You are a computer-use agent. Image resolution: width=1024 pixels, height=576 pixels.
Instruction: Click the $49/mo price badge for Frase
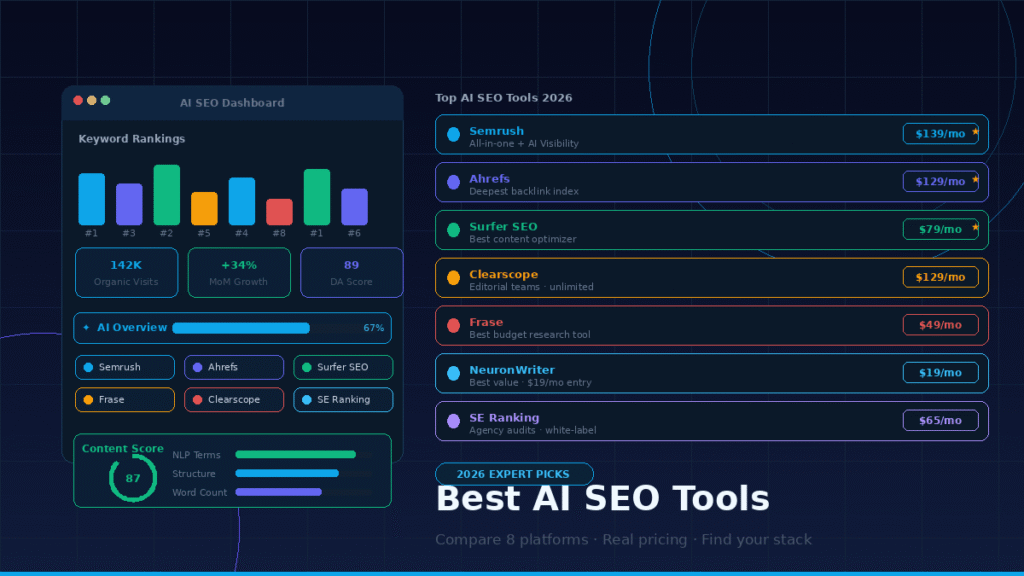940,325
